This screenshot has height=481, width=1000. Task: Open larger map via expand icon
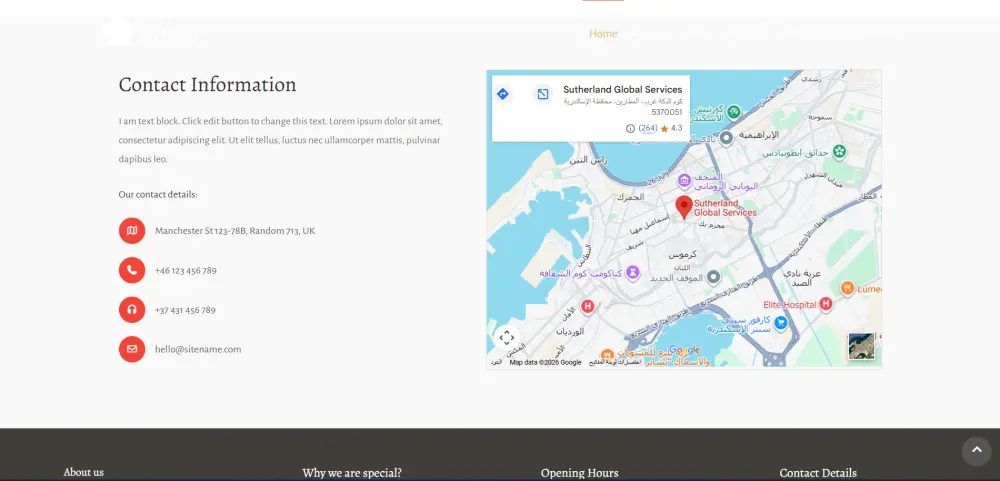pyautogui.click(x=543, y=94)
